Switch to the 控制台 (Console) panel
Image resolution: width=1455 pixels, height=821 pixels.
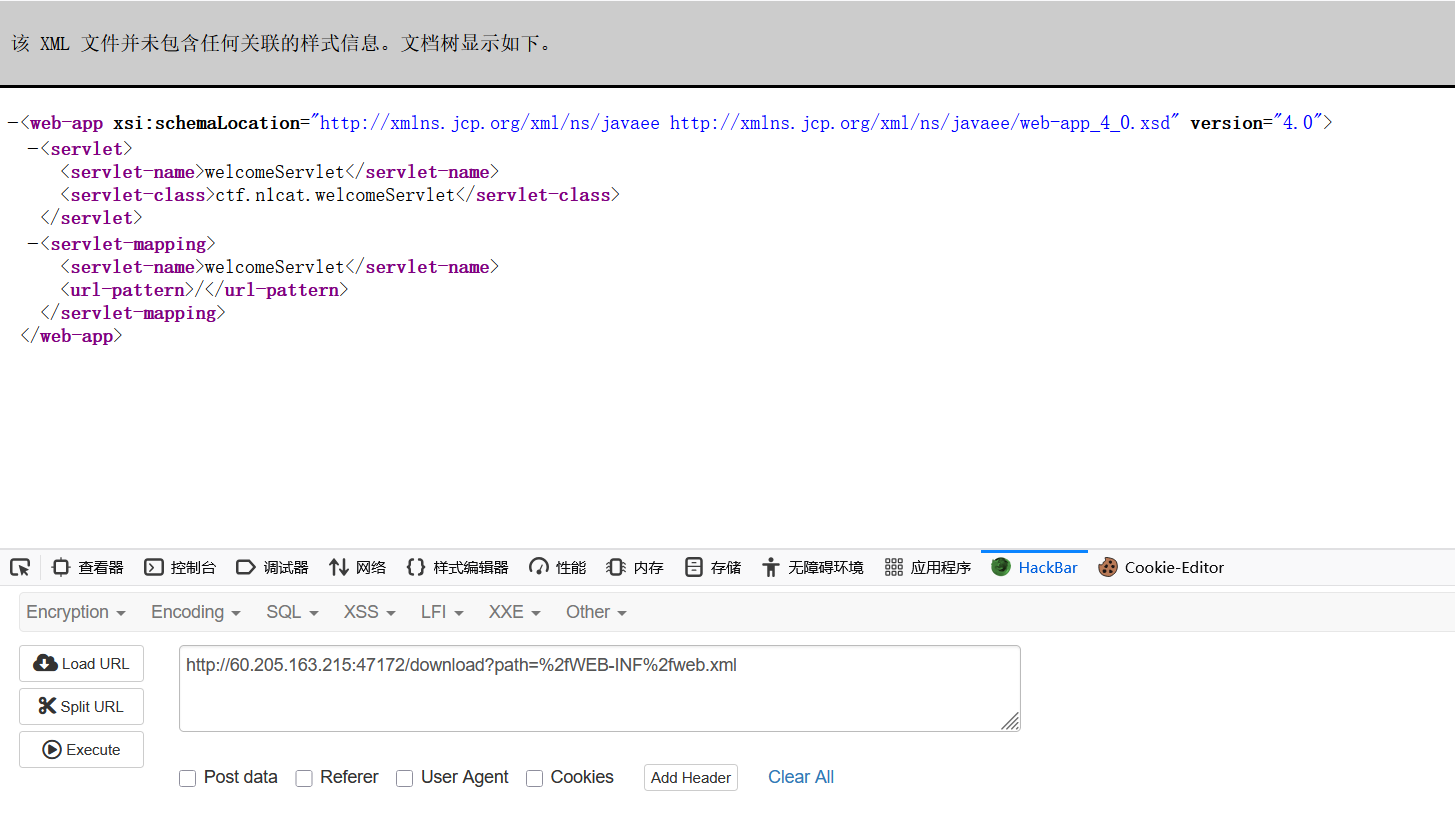coord(180,567)
